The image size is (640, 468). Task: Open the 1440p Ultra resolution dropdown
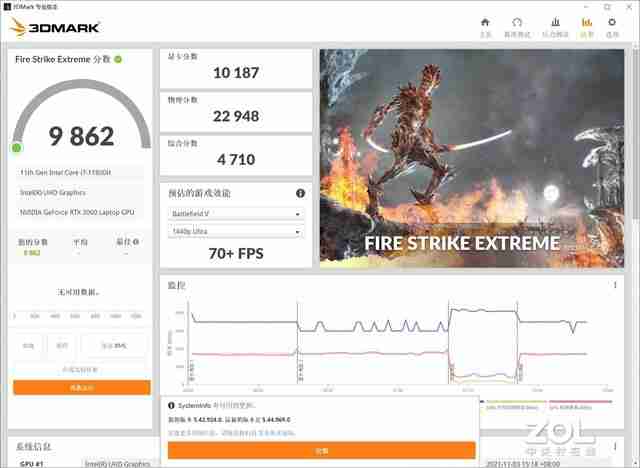click(234, 232)
